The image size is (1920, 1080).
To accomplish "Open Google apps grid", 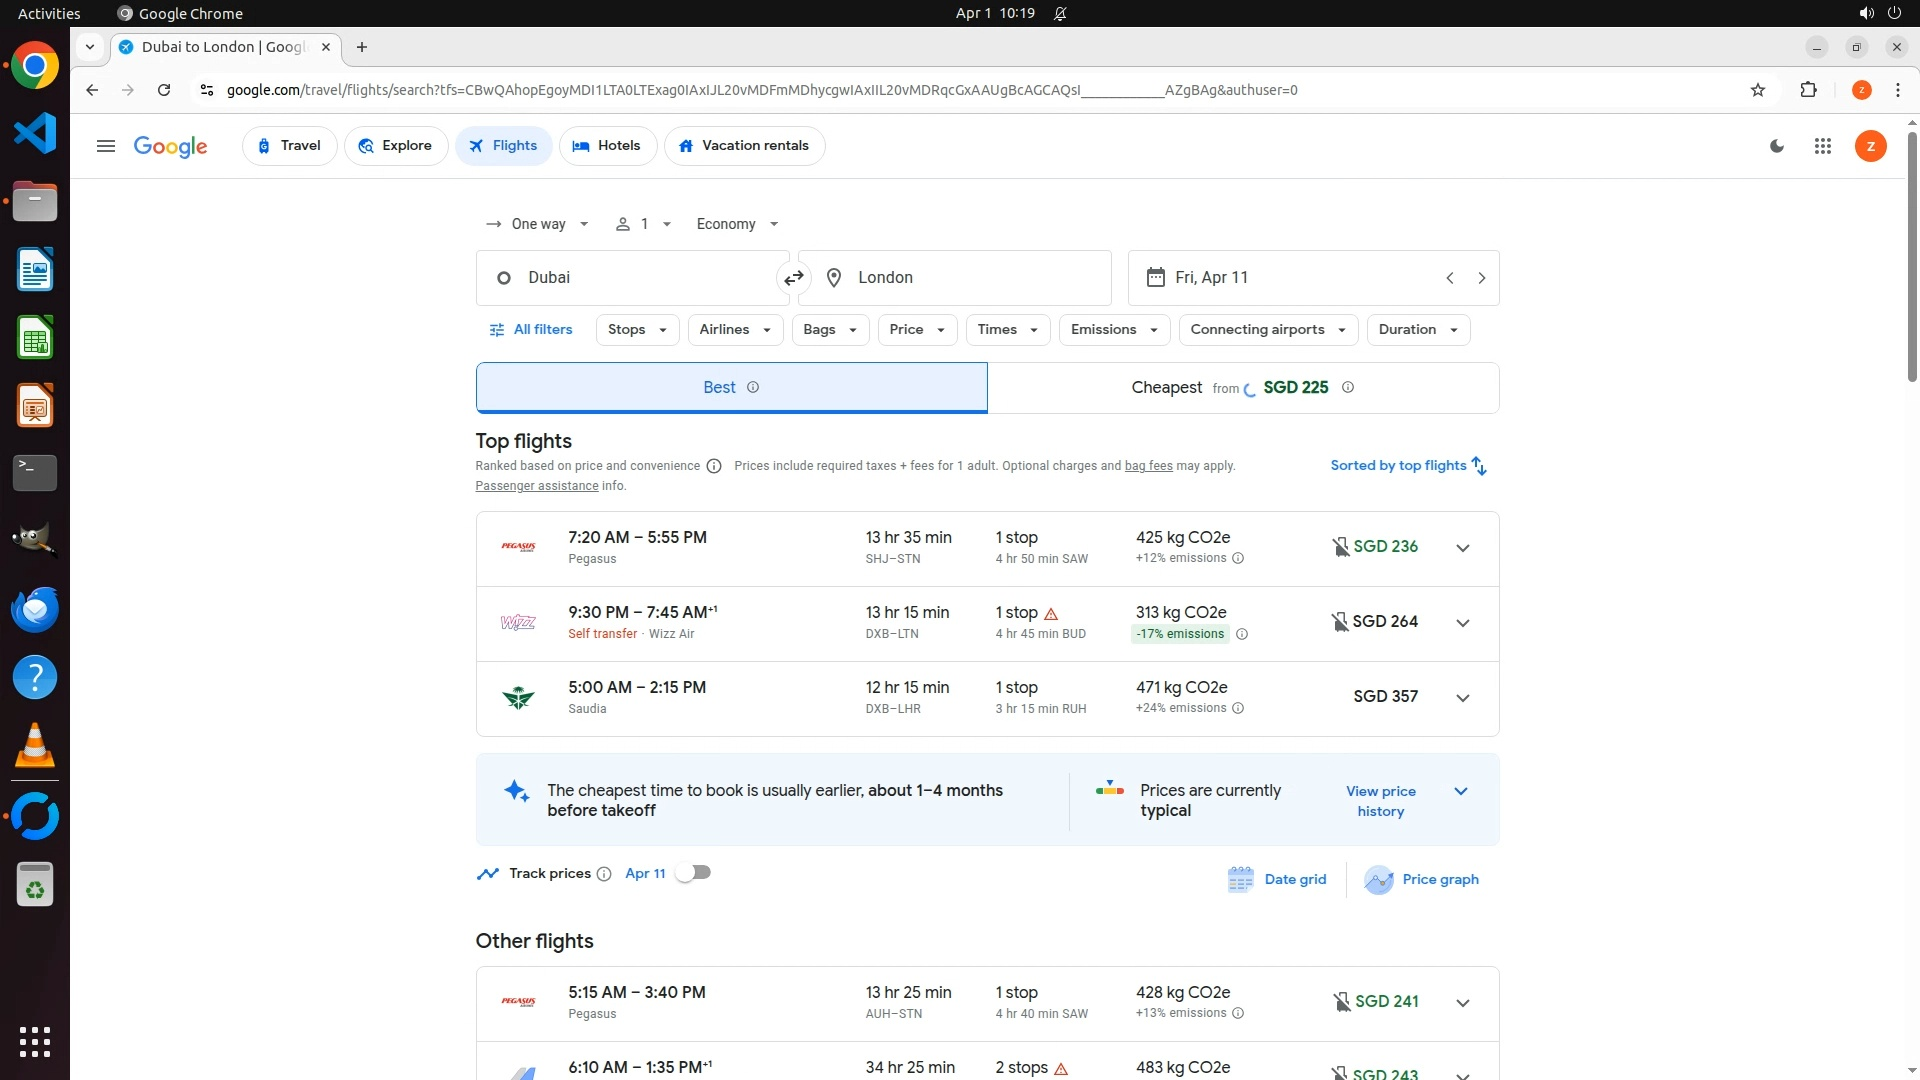I will [x=1823, y=146].
